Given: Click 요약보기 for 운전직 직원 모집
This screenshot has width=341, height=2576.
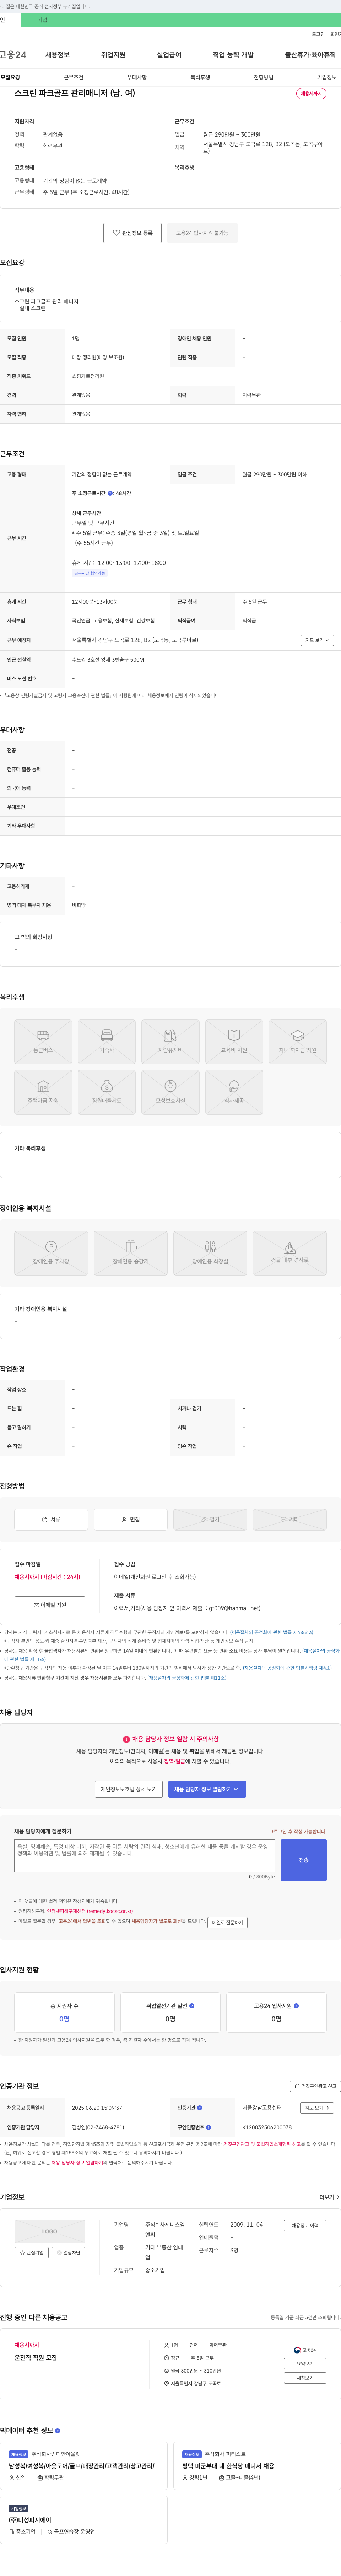Looking at the screenshot, I should point(305,2364).
